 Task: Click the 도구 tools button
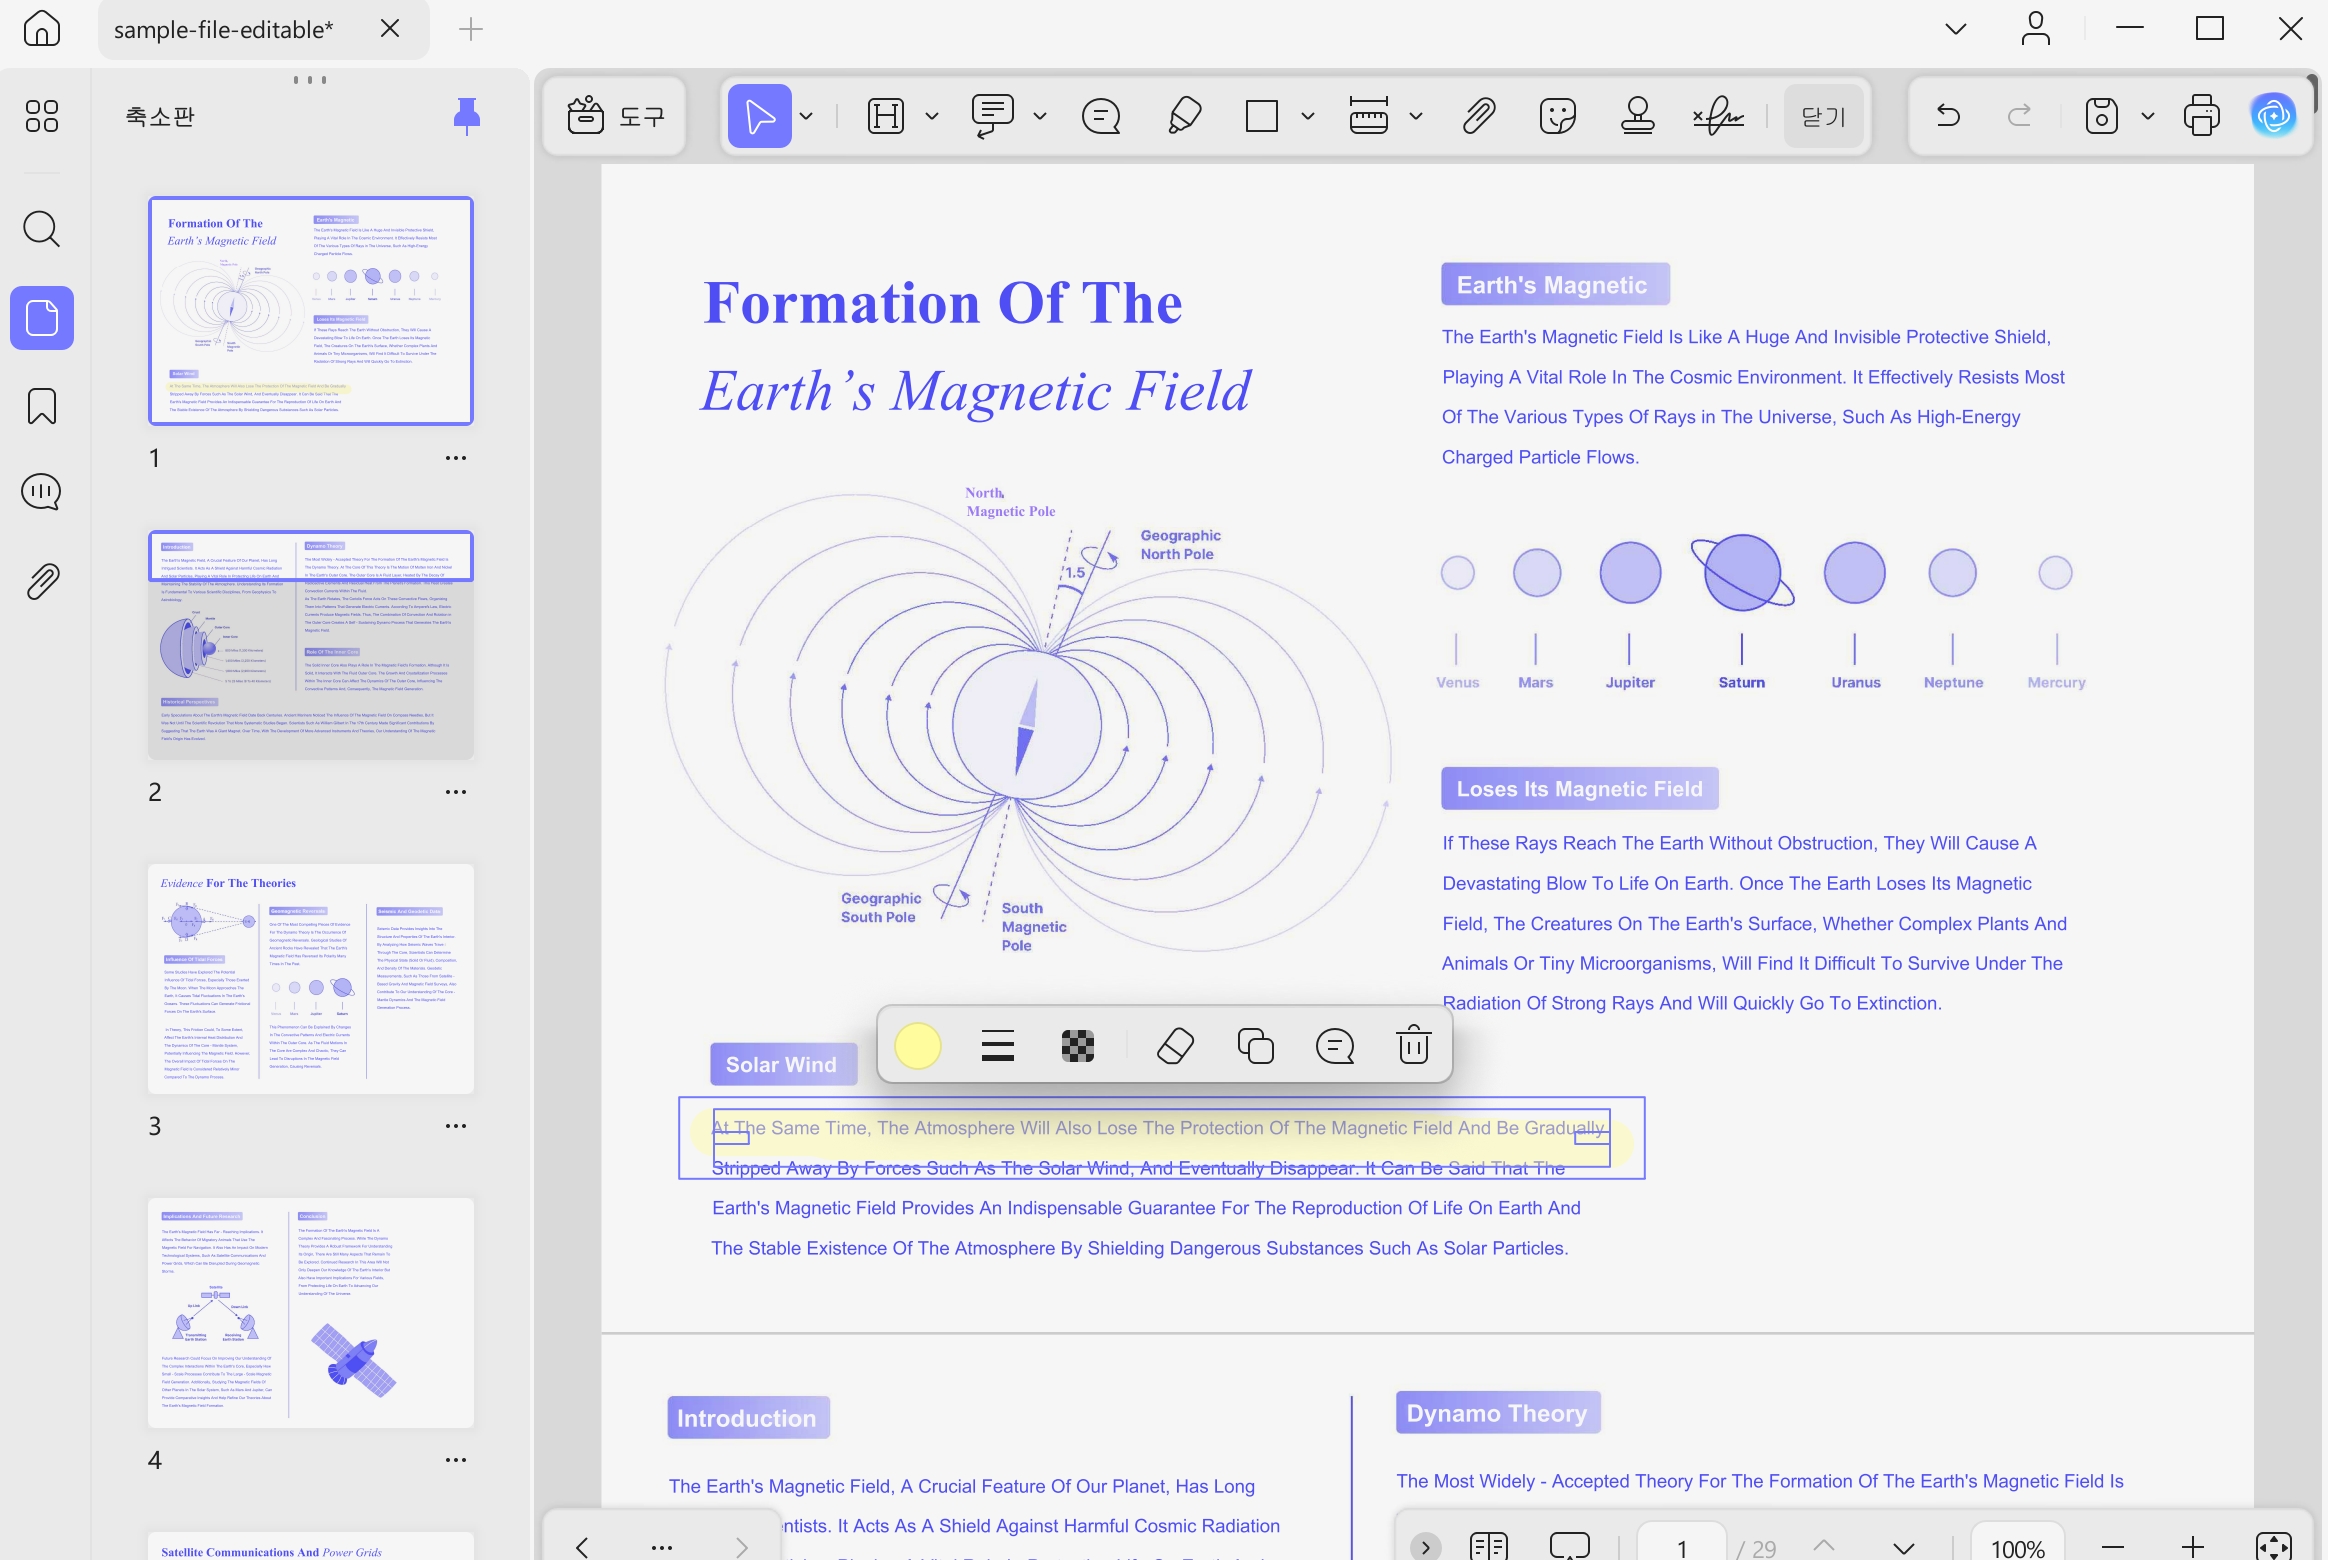point(614,116)
